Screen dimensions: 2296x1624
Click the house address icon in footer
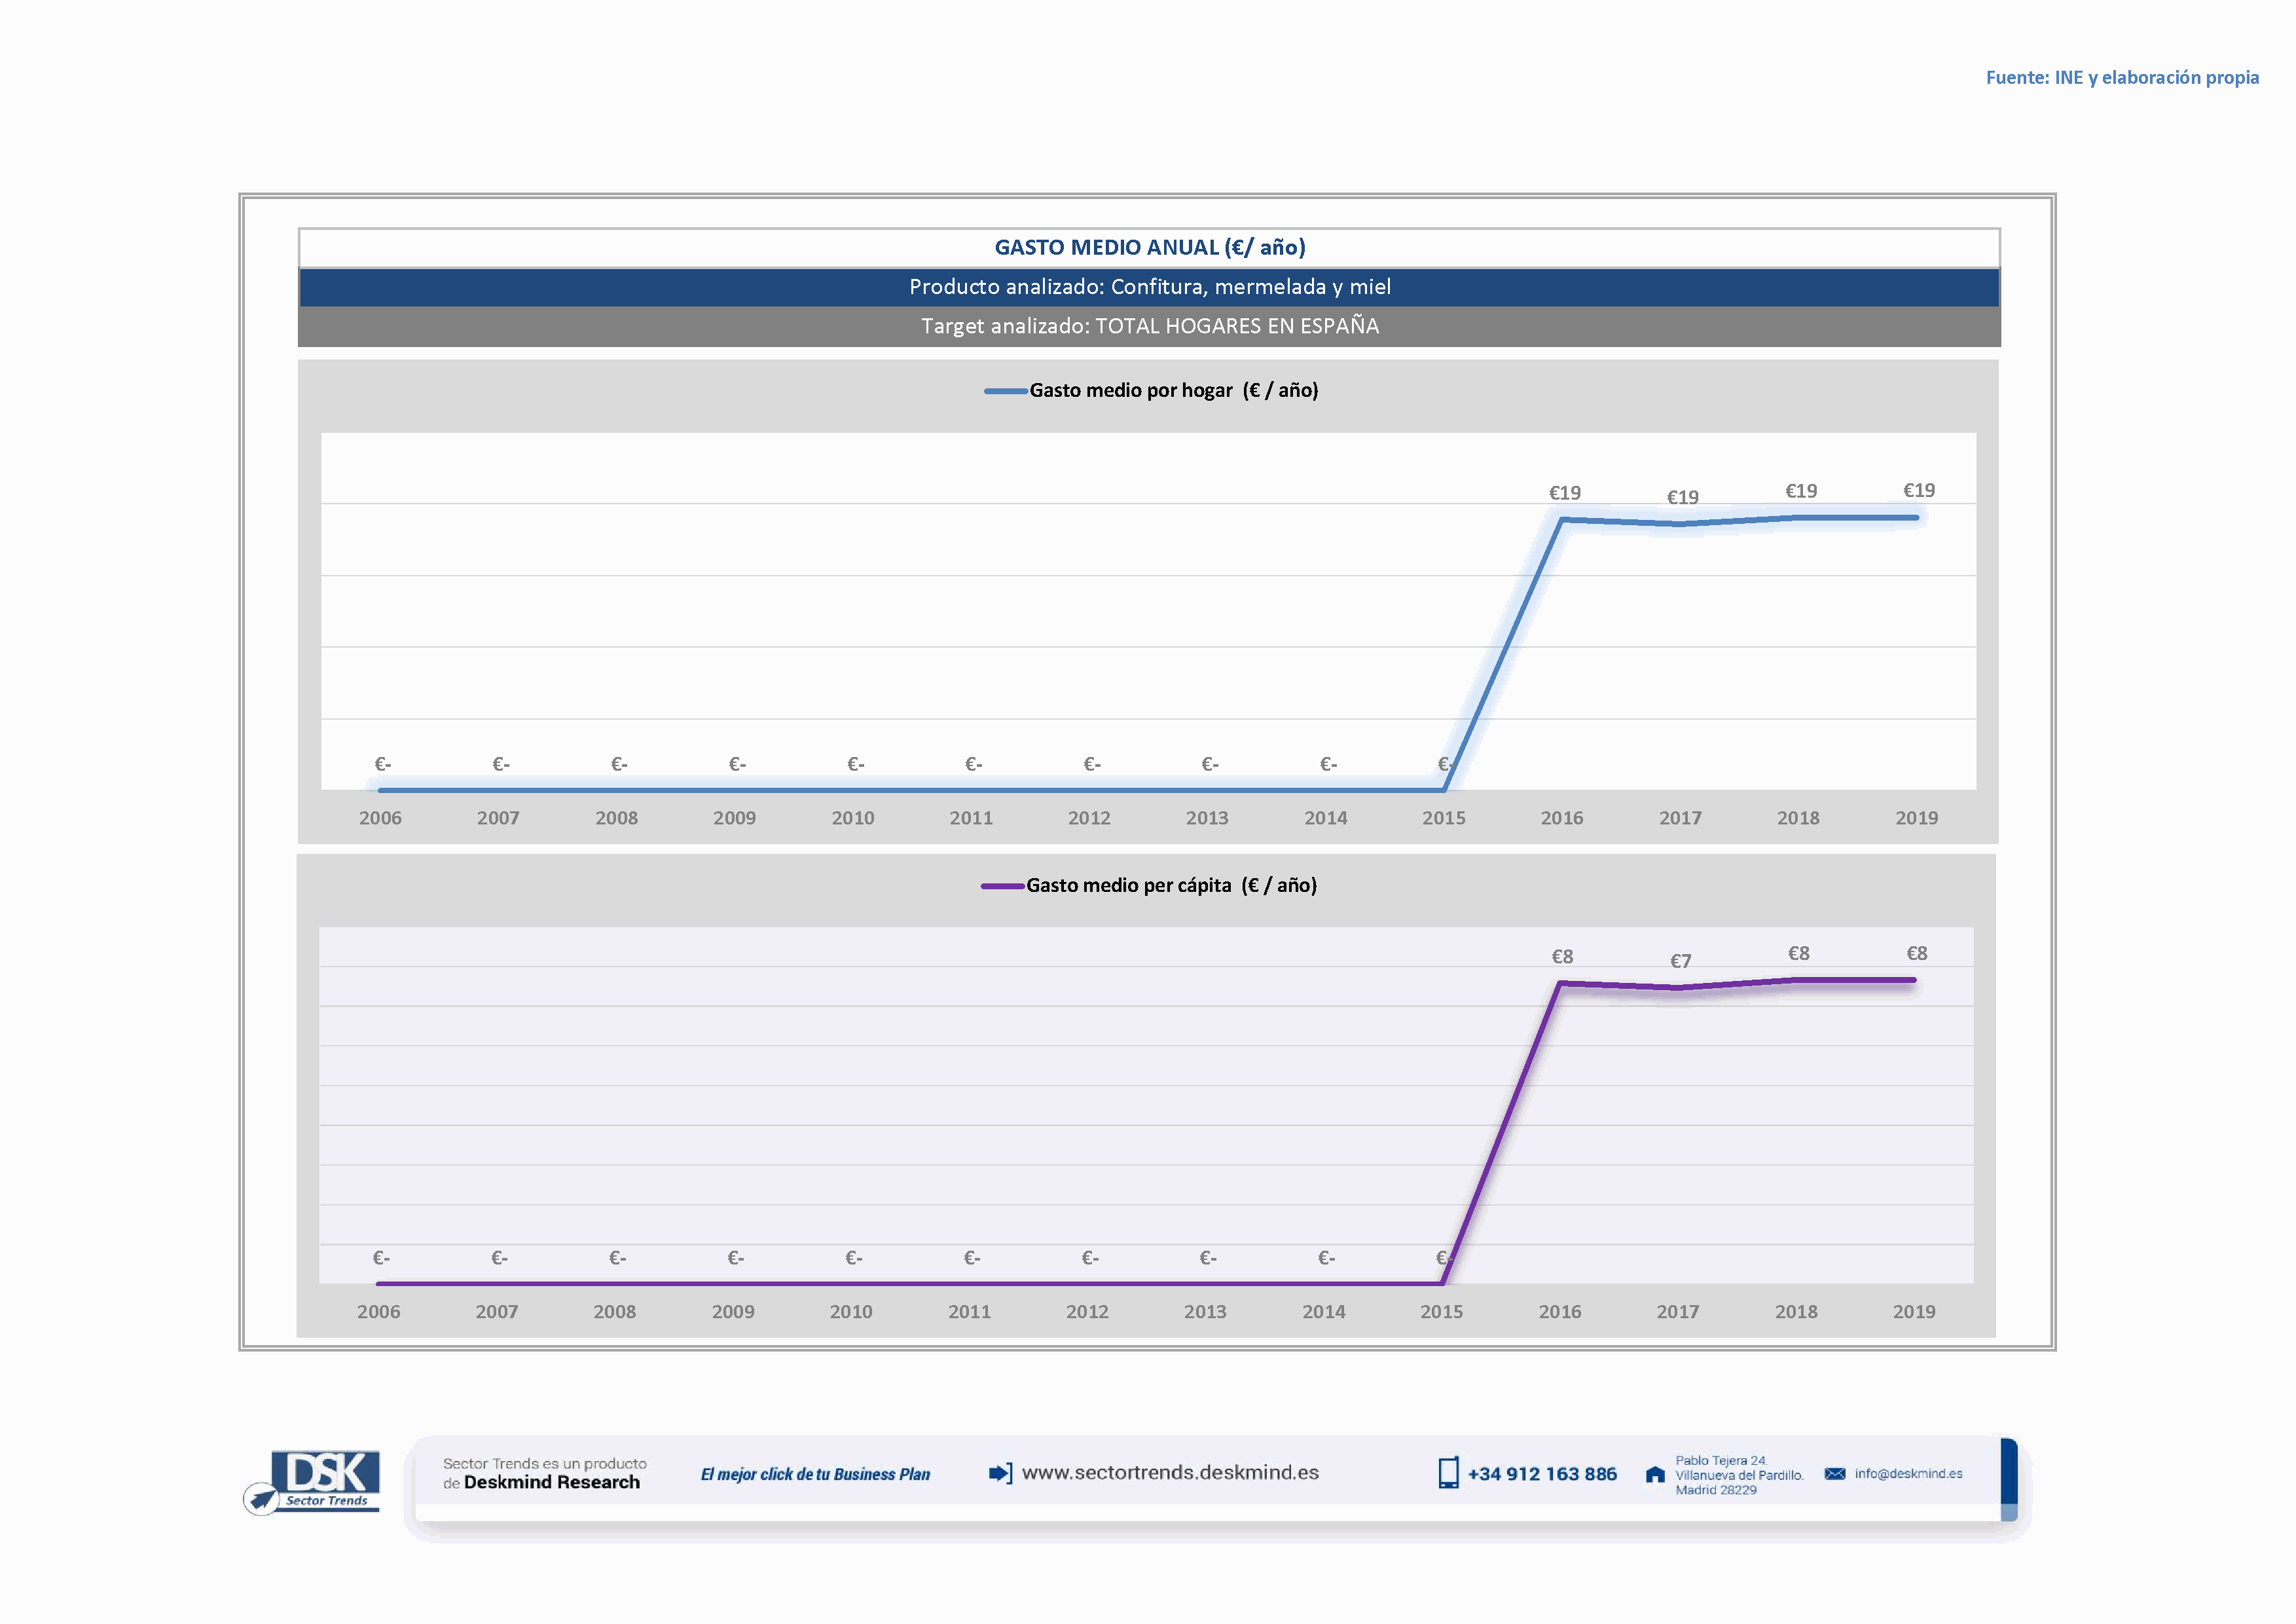(1655, 1474)
